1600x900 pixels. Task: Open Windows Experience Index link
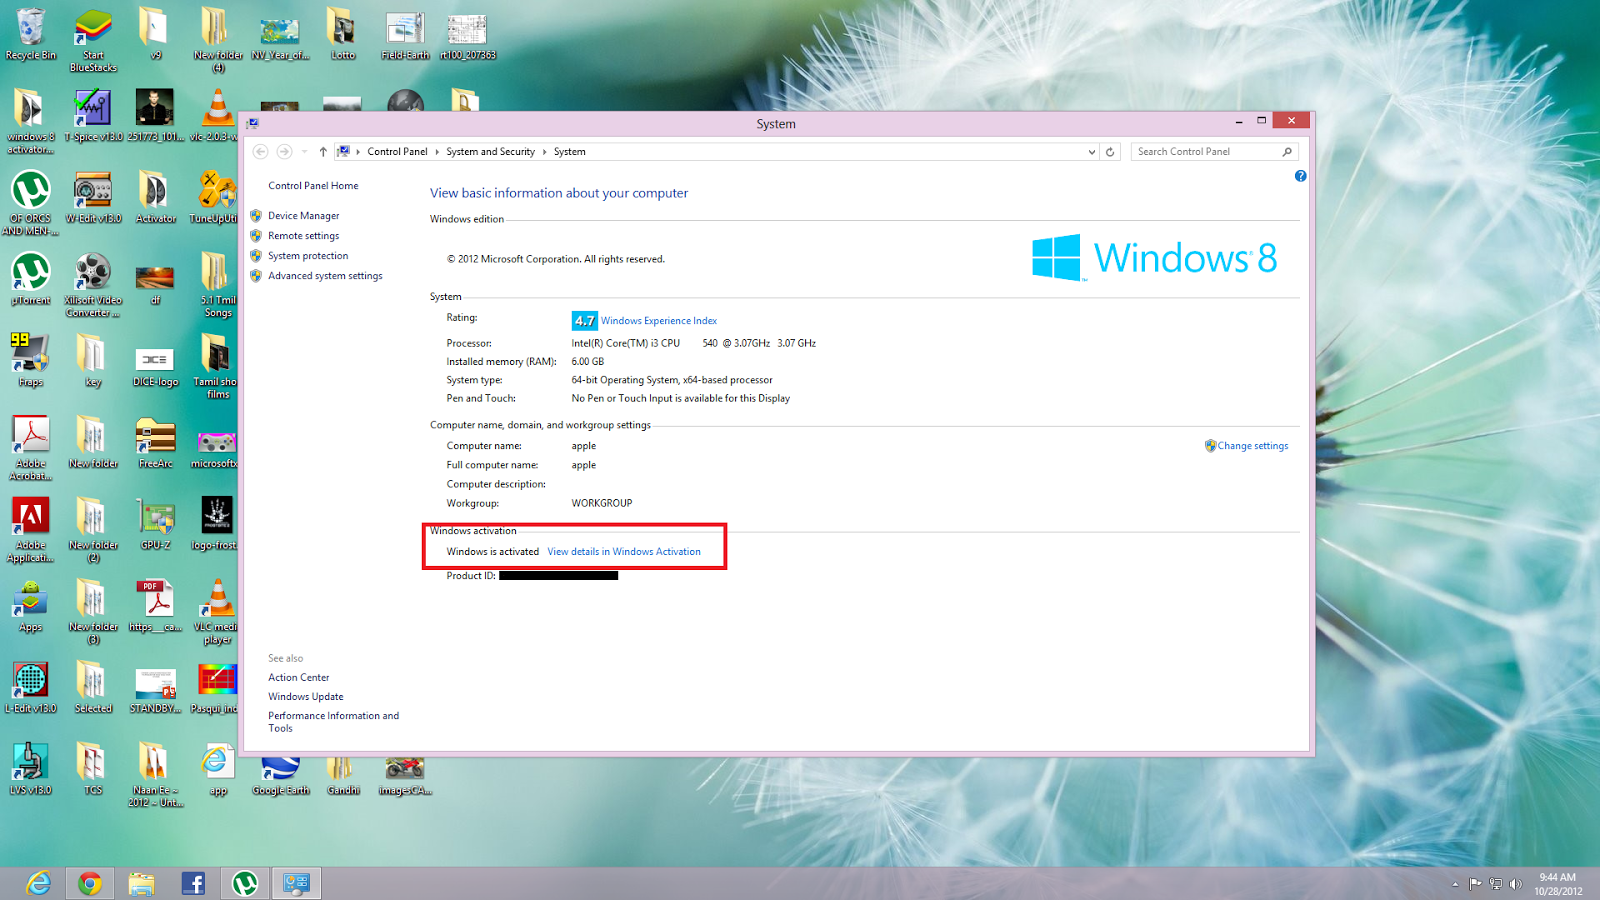(659, 321)
